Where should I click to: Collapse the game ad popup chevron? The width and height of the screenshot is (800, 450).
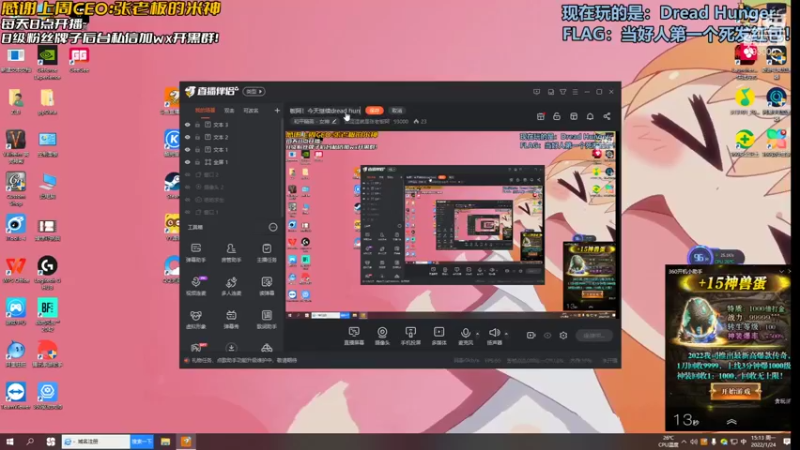[x=732, y=421]
